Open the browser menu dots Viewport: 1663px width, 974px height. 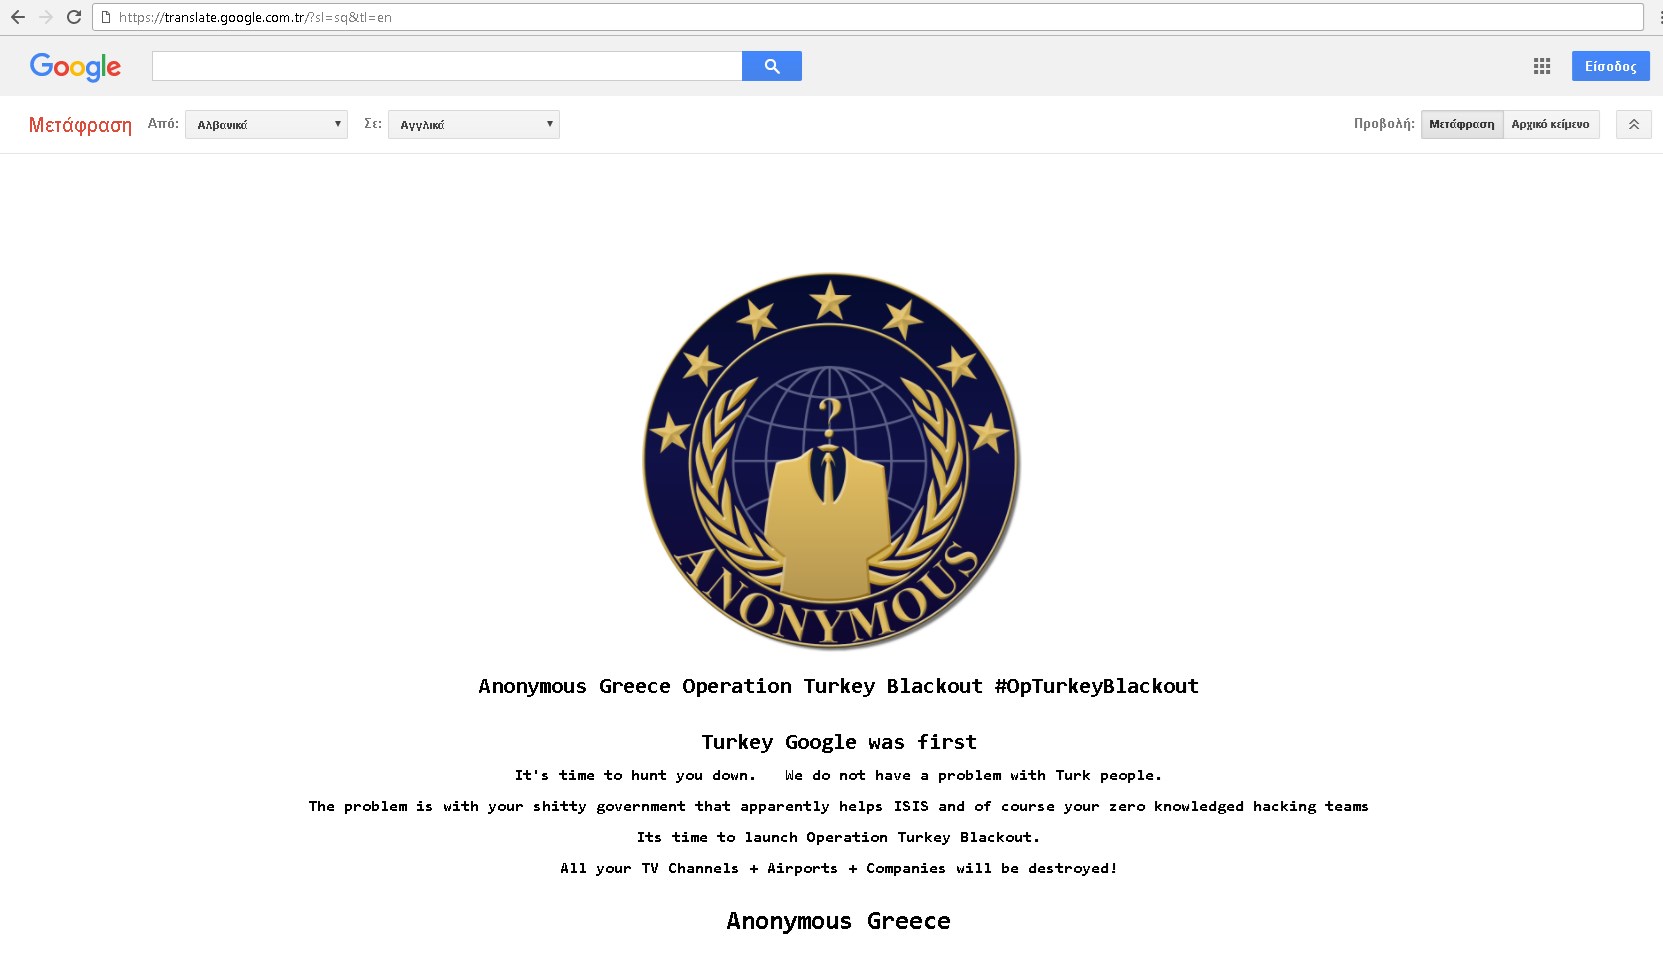click(x=1659, y=17)
